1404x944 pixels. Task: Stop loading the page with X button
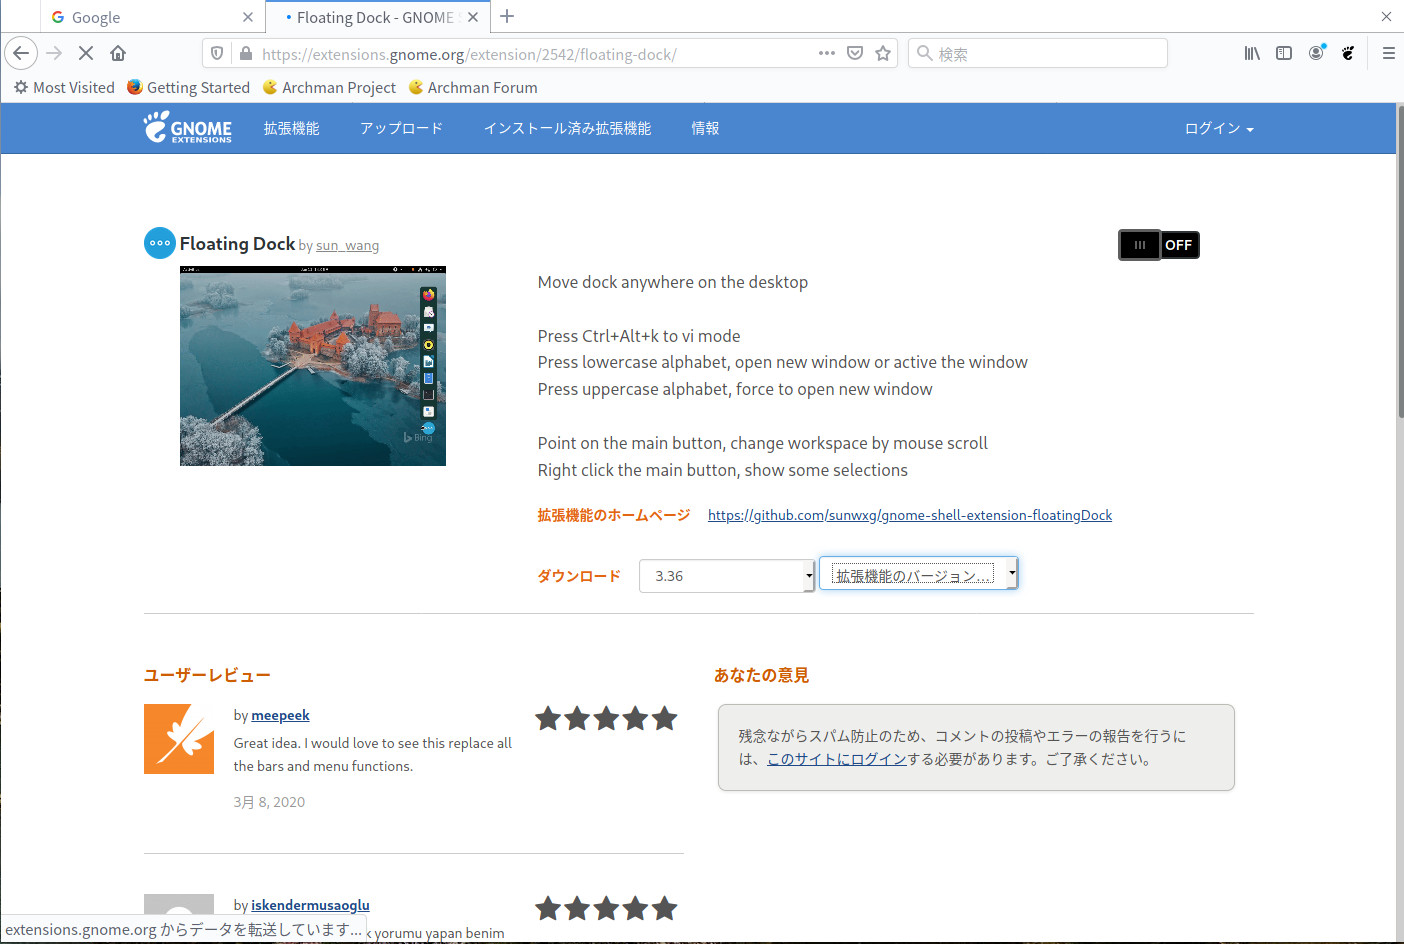pyautogui.click(x=86, y=53)
